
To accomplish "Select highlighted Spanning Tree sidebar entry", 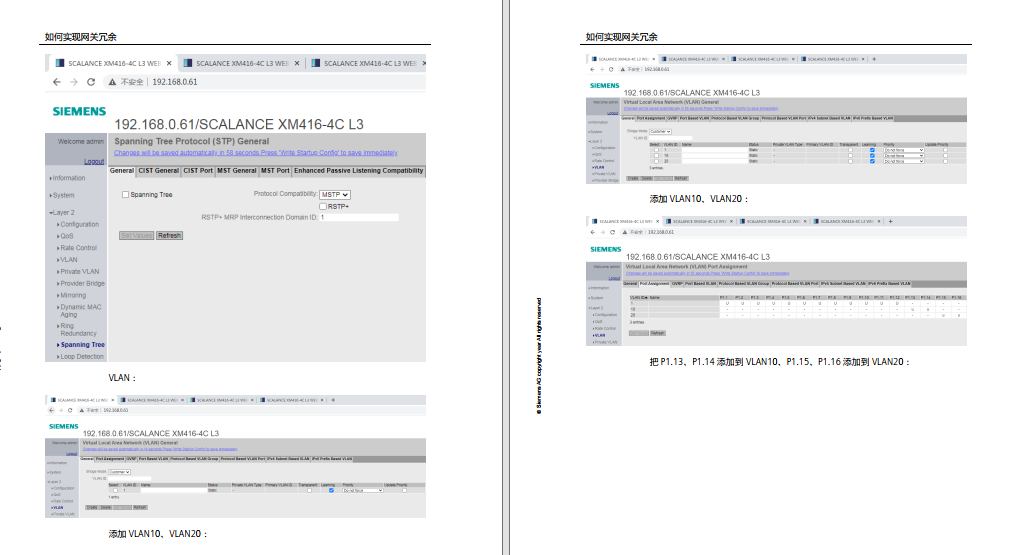I will click(x=82, y=345).
